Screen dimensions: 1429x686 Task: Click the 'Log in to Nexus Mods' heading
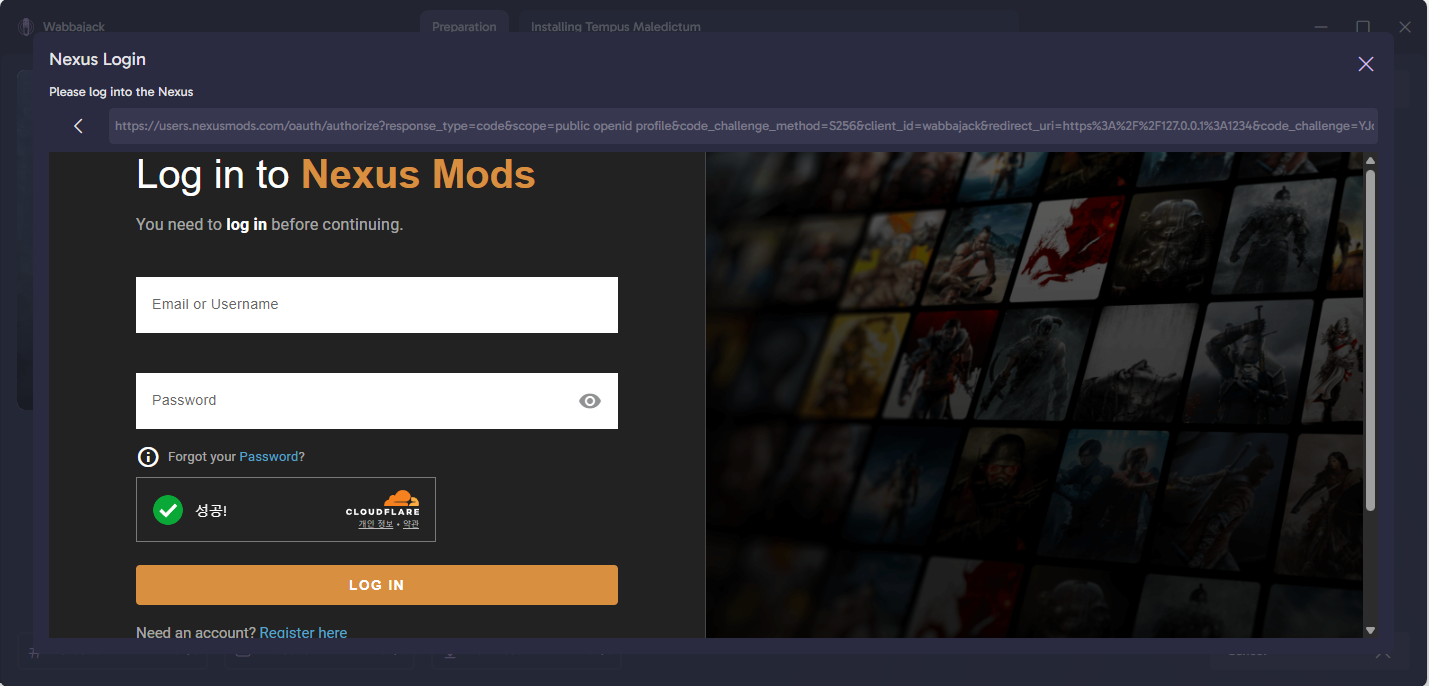(336, 175)
